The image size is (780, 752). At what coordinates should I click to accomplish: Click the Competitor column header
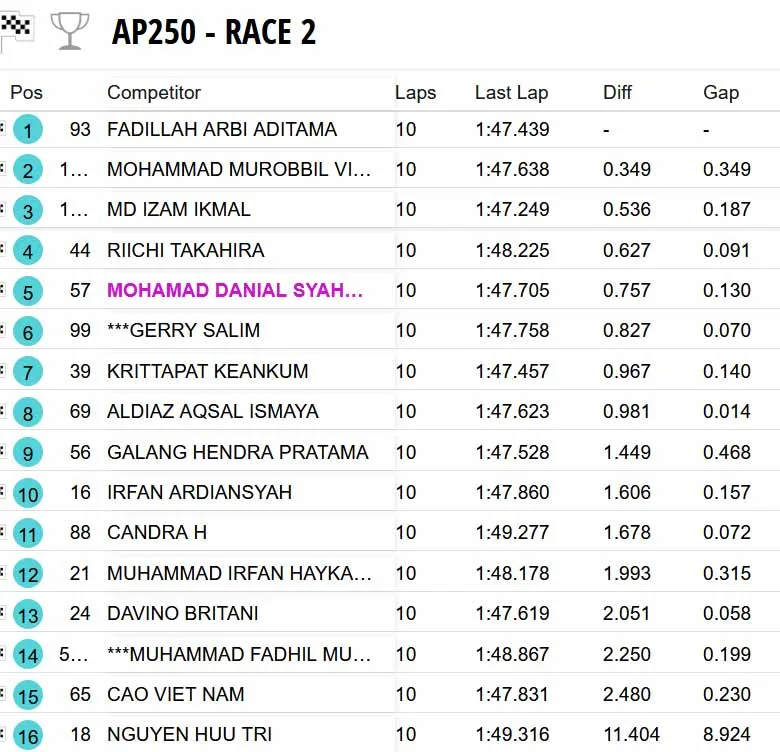click(x=154, y=93)
